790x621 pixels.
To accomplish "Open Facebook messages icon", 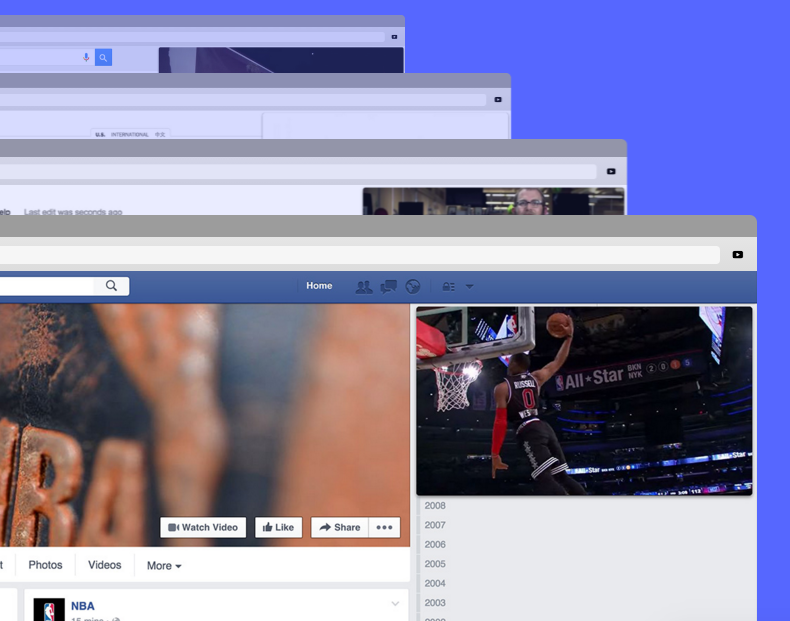I will tap(388, 287).
